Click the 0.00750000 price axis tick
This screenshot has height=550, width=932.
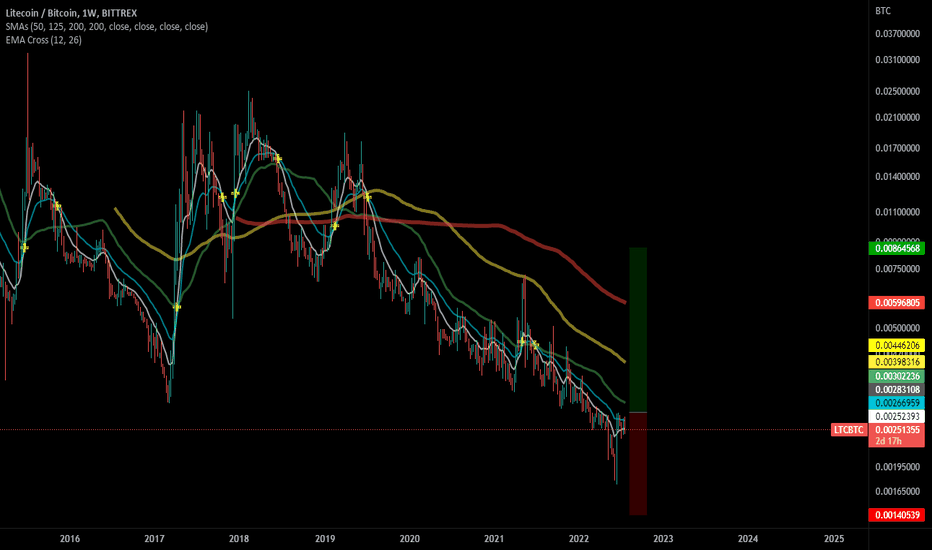tap(898, 269)
